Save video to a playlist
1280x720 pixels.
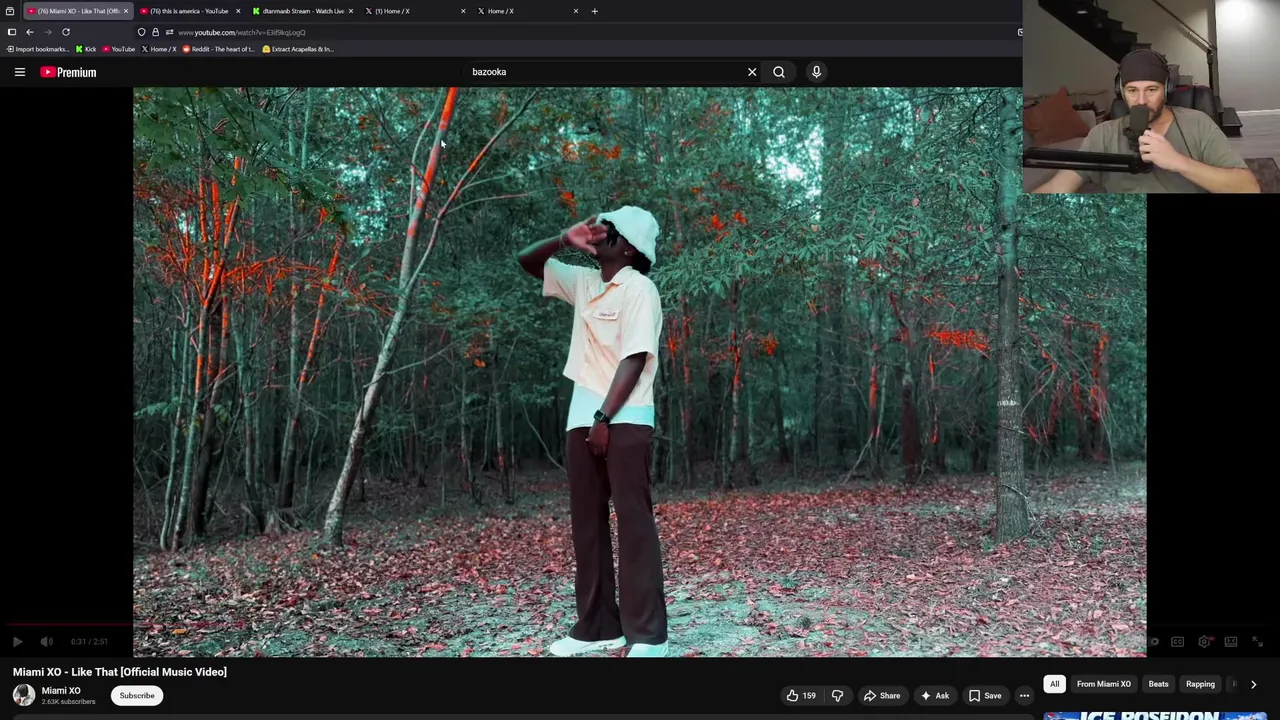click(984, 696)
